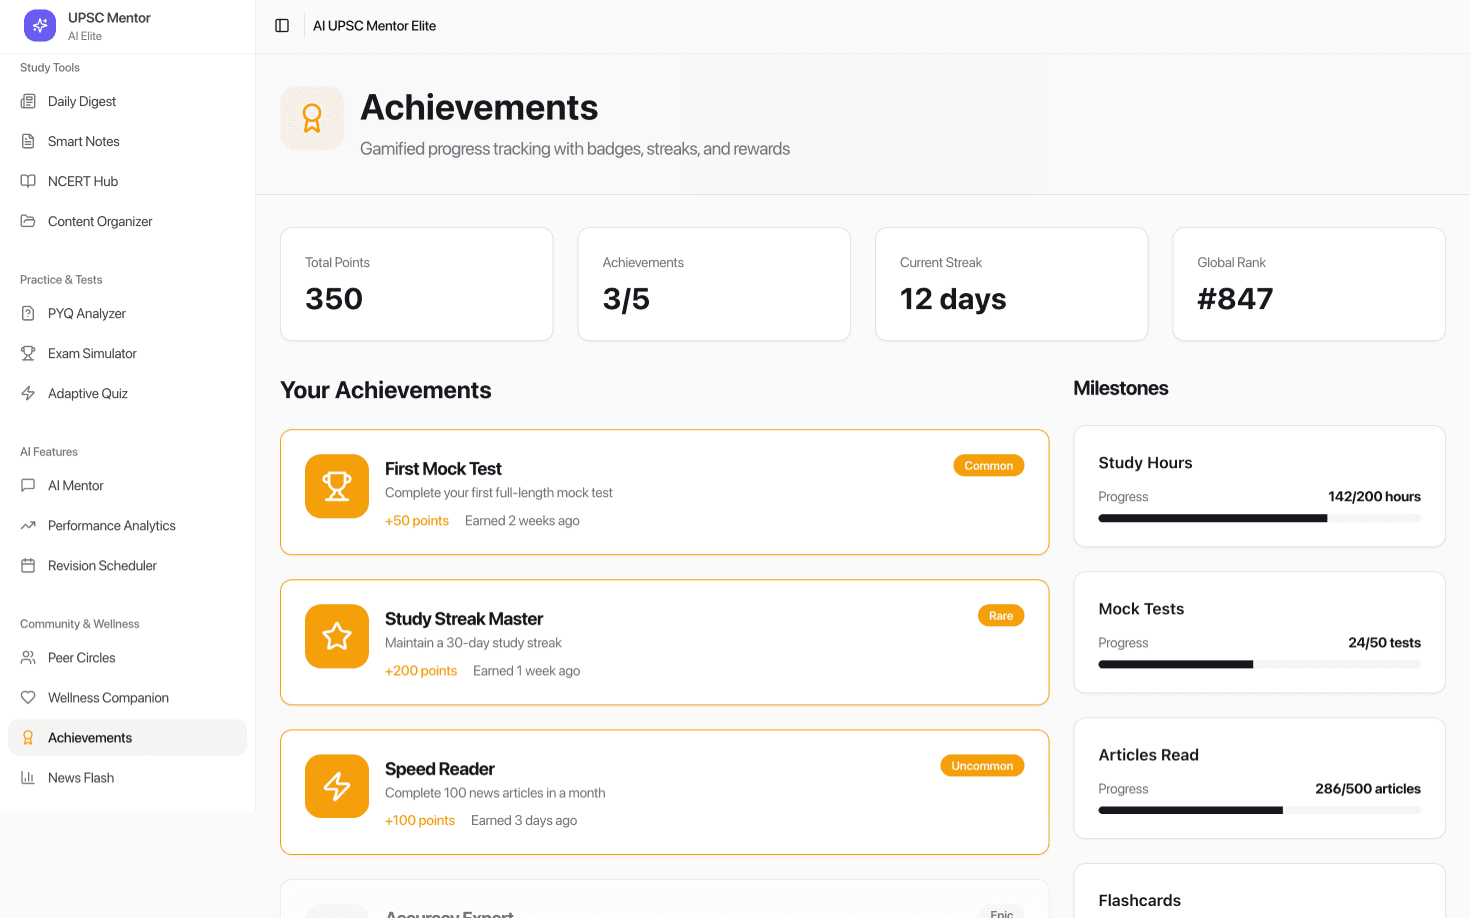Screen dimensions: 1470x918
Task: Click the Global Rank #847 card
Action: click(1309, 284)
